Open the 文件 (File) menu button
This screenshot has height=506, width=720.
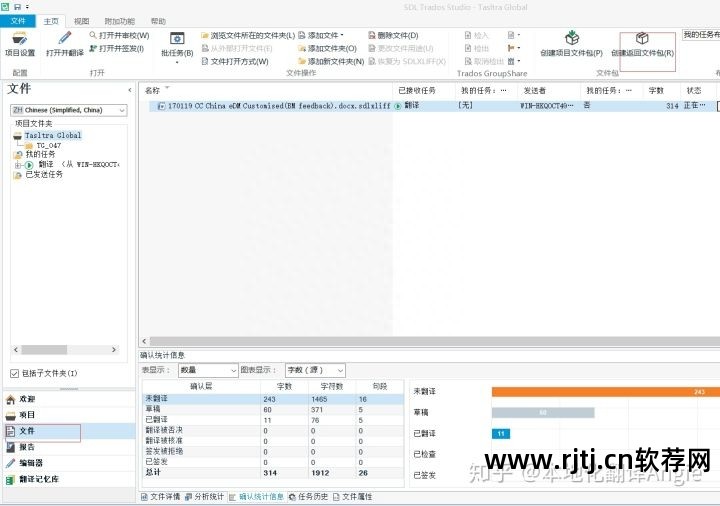coord(19,20)
